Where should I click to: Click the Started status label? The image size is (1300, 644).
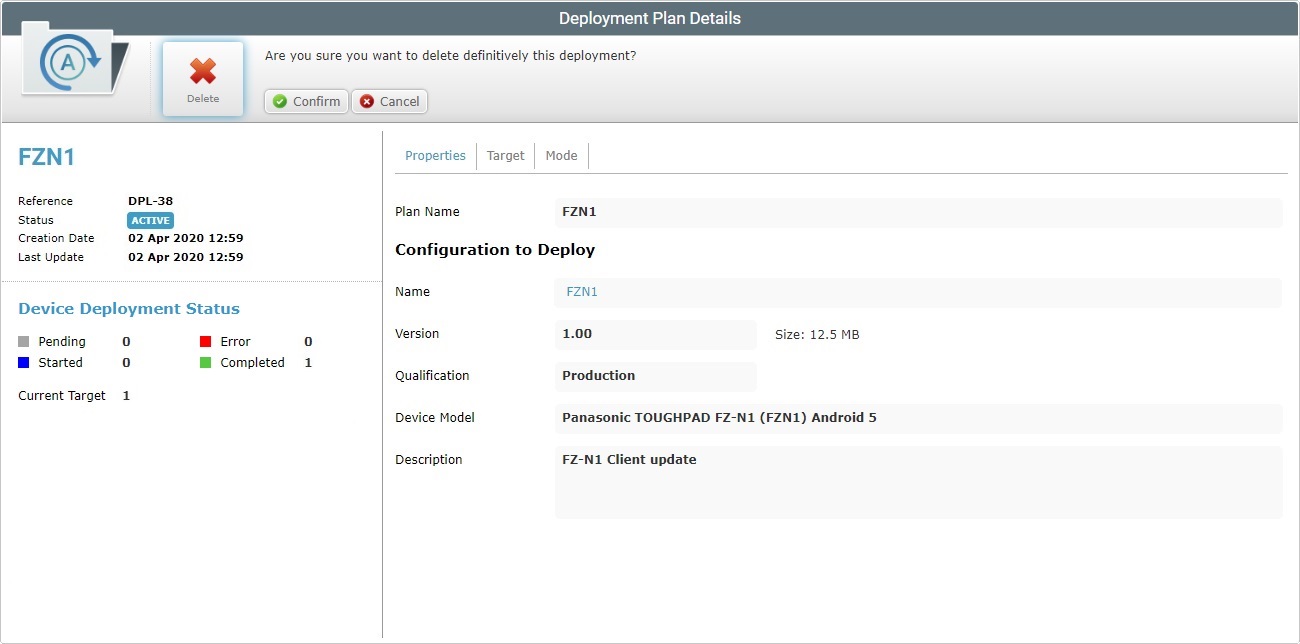point(61,363)
